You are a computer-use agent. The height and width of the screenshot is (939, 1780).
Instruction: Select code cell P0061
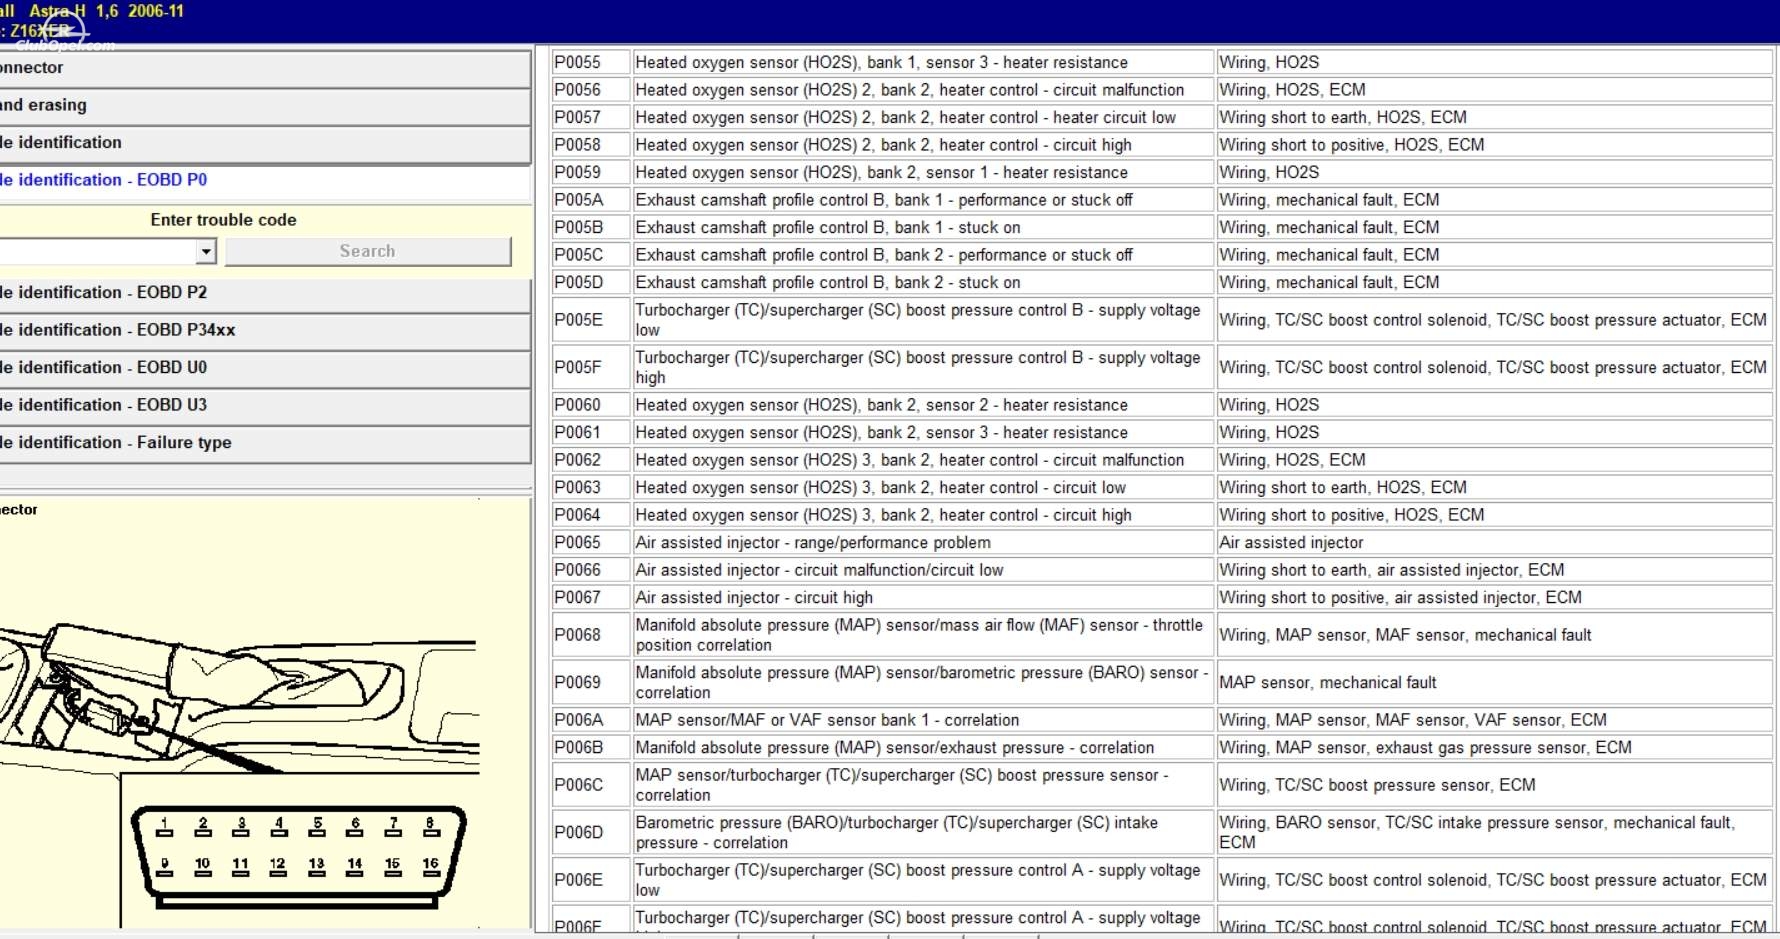coord(591,432)
